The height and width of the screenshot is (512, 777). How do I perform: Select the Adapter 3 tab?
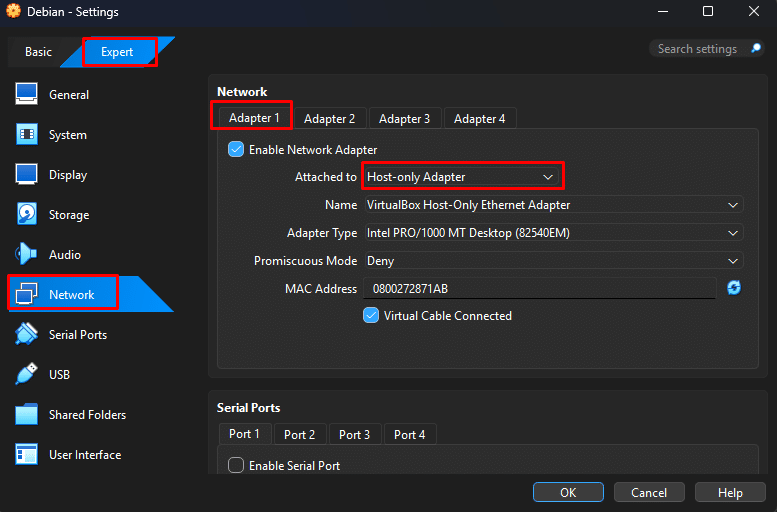click(x=404, y=118)
